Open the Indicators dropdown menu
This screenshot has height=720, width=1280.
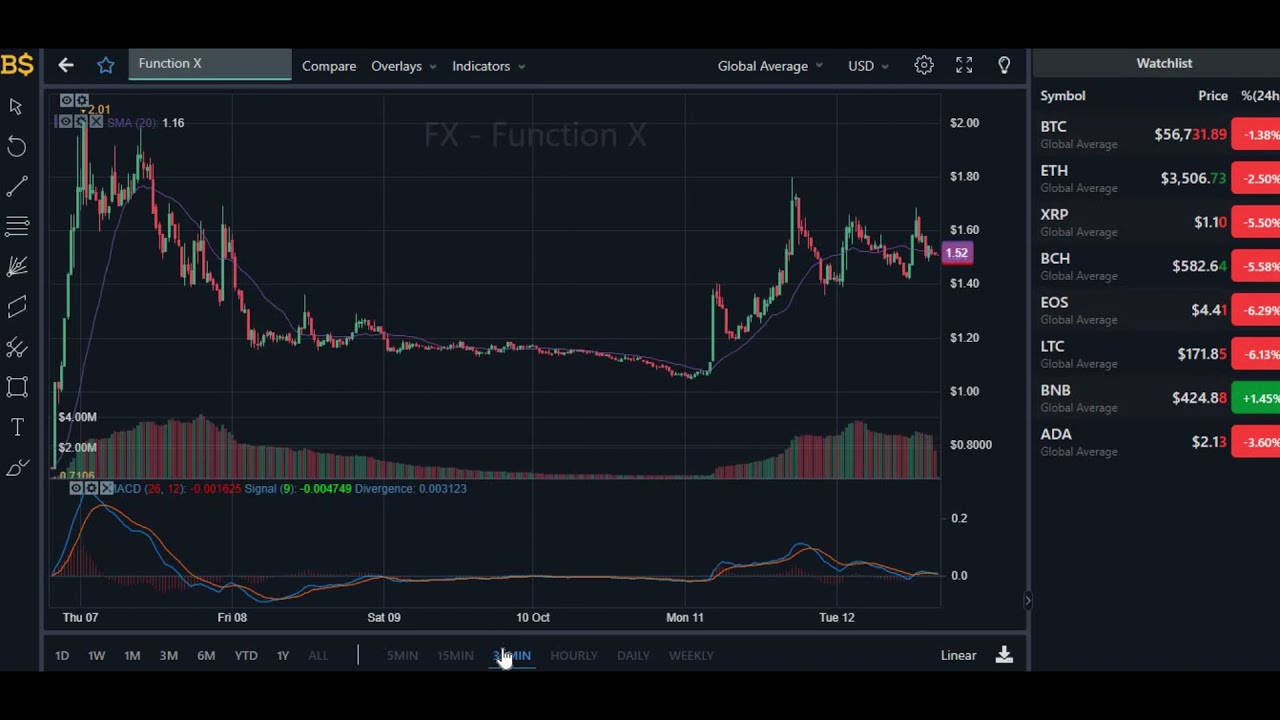(x=488, y=66)
